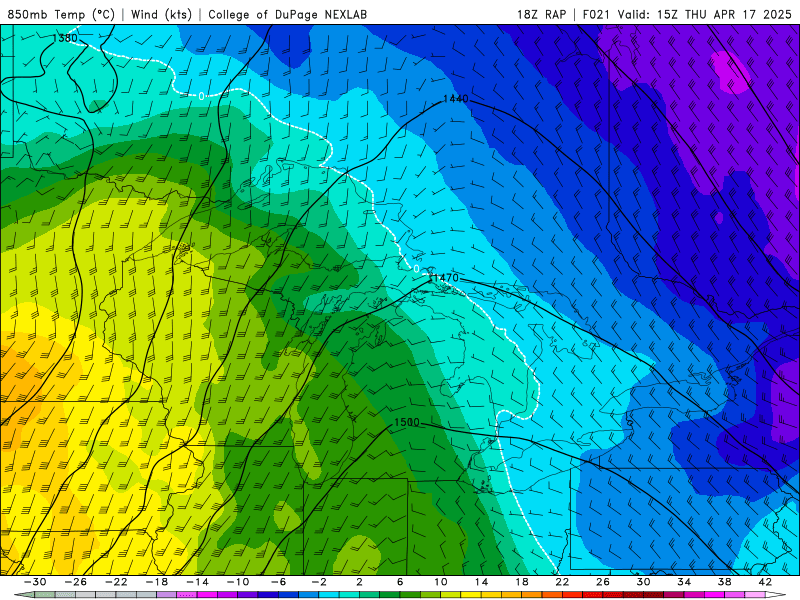Click the positive 30 color scale label
The width and height of the screenshot is (800, 600).
[643, 582]
